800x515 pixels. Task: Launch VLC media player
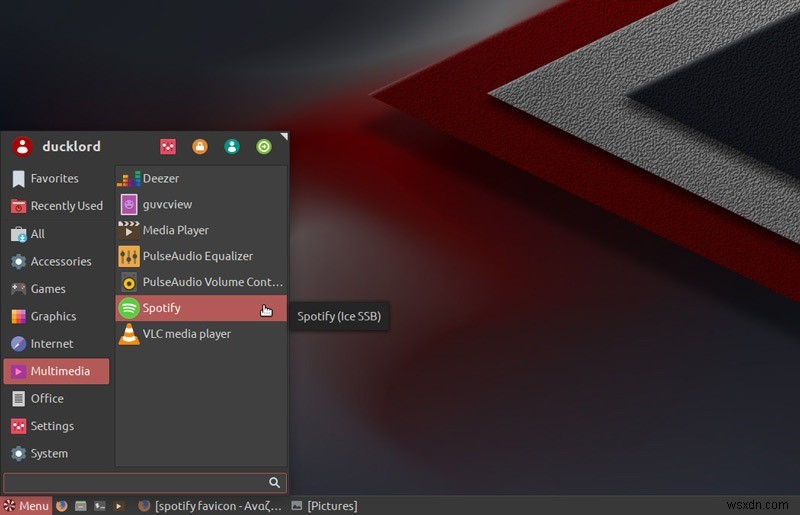[x=201, y=334]
